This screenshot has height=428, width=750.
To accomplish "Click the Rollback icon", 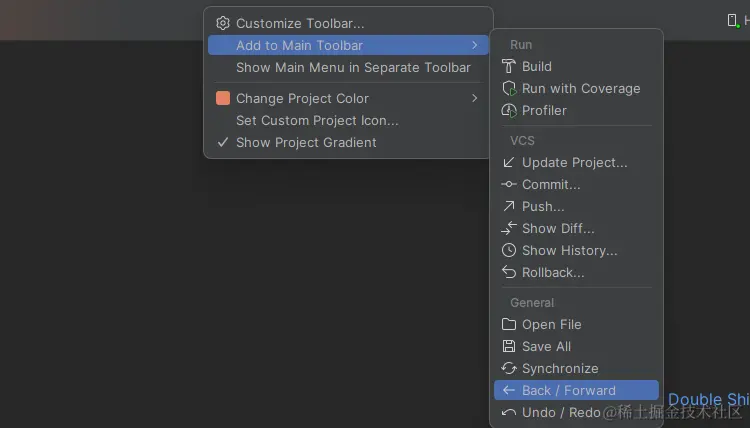I will tap(509, 272).
